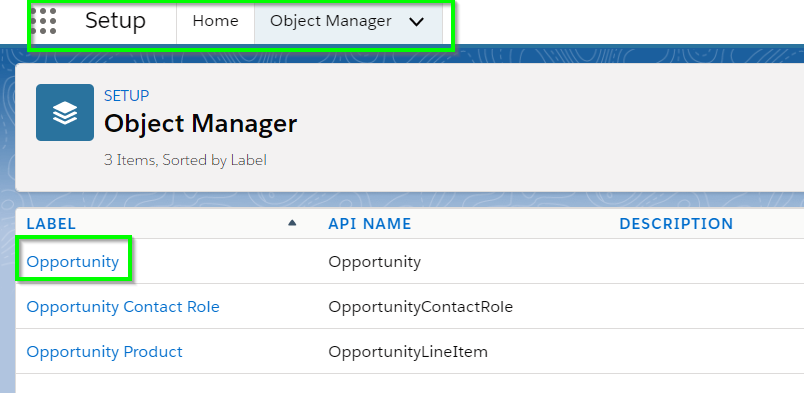Click the Setup app title

[x=115, y=21]
